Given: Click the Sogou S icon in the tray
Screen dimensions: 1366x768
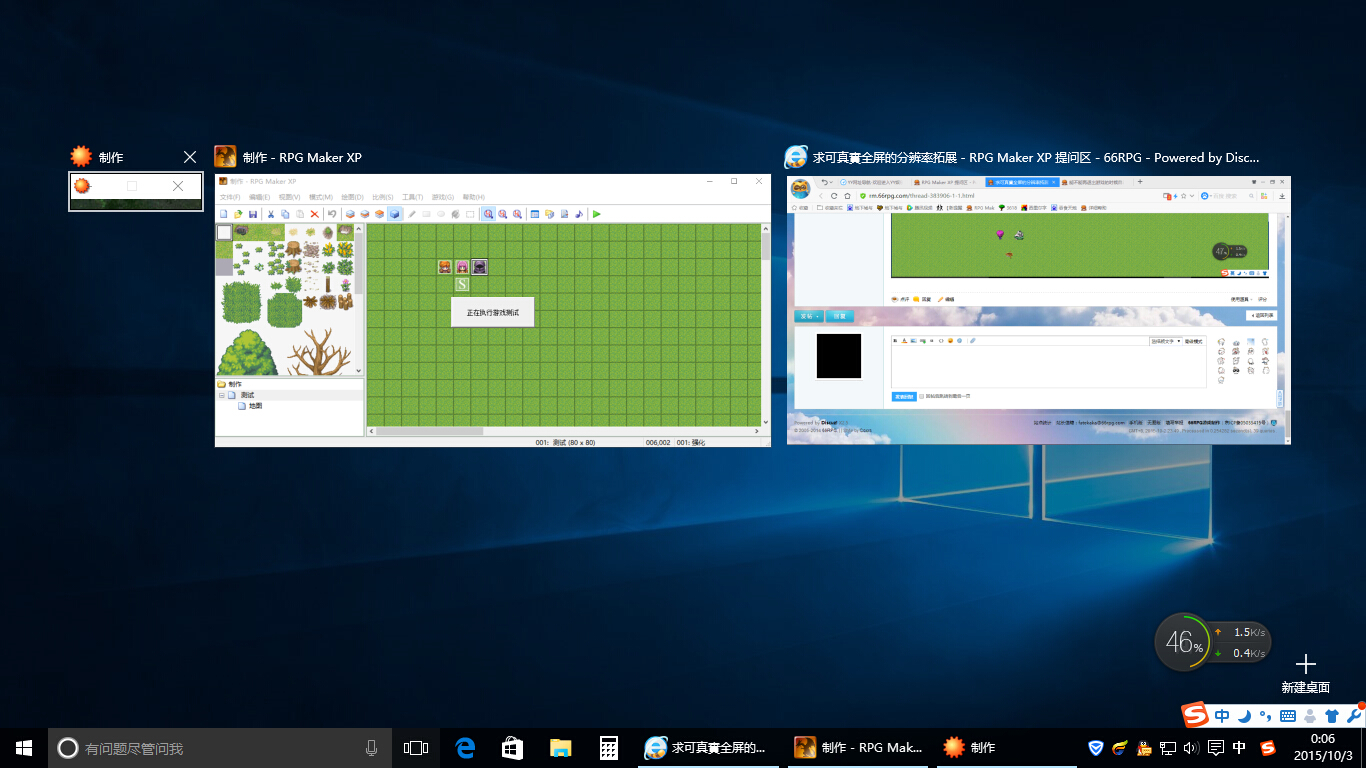Looking at the screenshot, I should [1268, 747].
